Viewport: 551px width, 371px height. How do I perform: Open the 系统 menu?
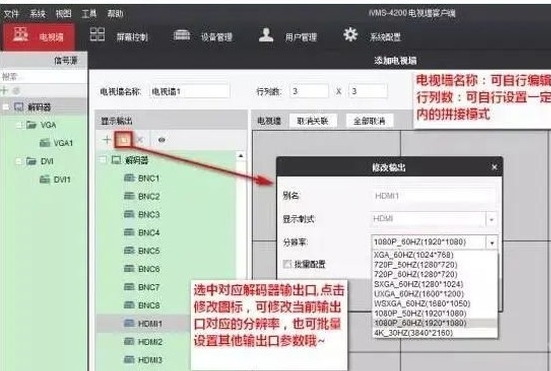(x=37, y=14)
